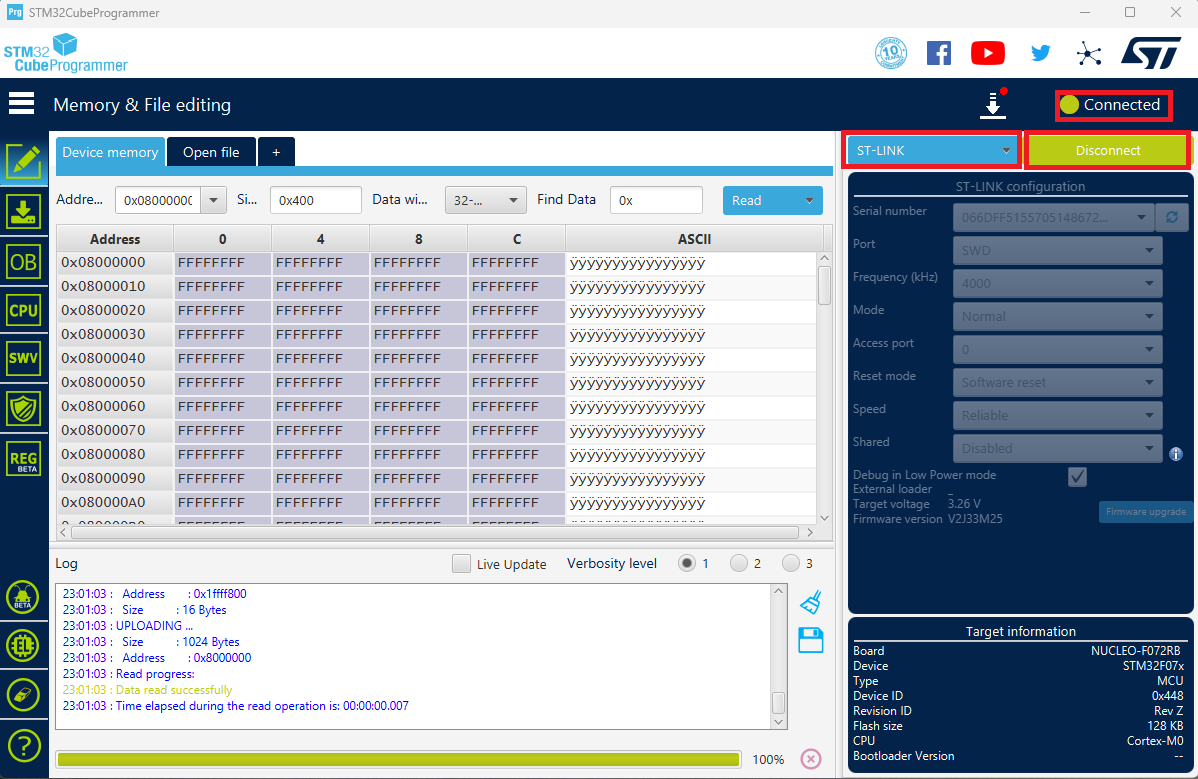The height and width of the screenshot is (779, 1198).
Task: Open the external loader EL icon
Action: click(x=23, y=645)
